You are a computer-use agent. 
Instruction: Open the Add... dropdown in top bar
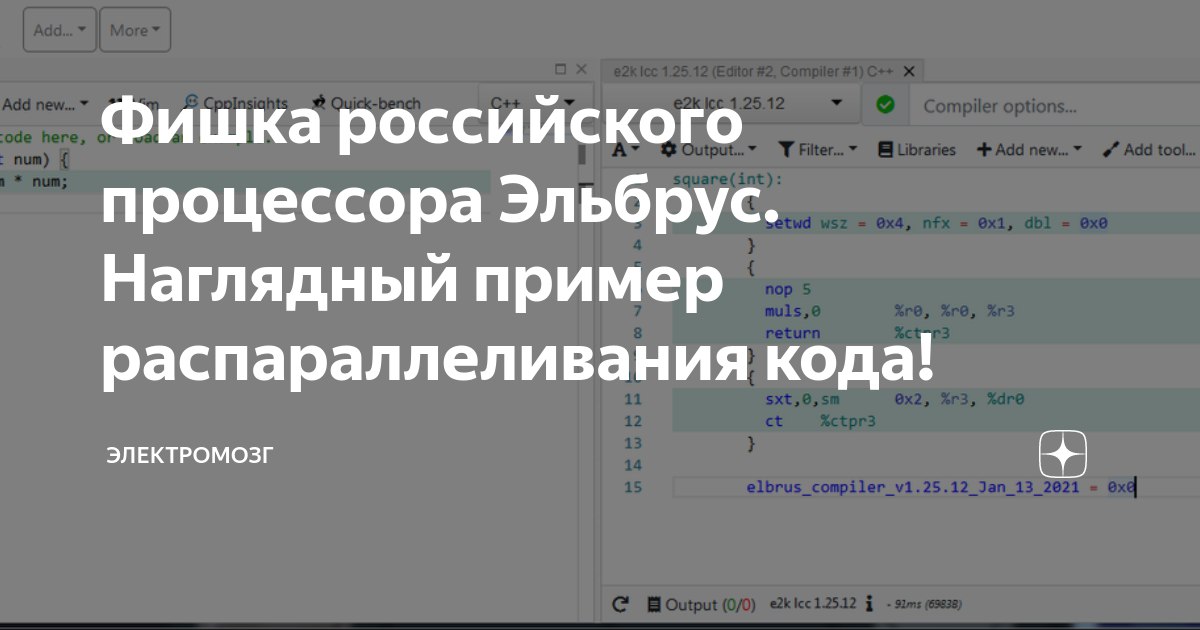pyautogui.click(x=59, y=30)
